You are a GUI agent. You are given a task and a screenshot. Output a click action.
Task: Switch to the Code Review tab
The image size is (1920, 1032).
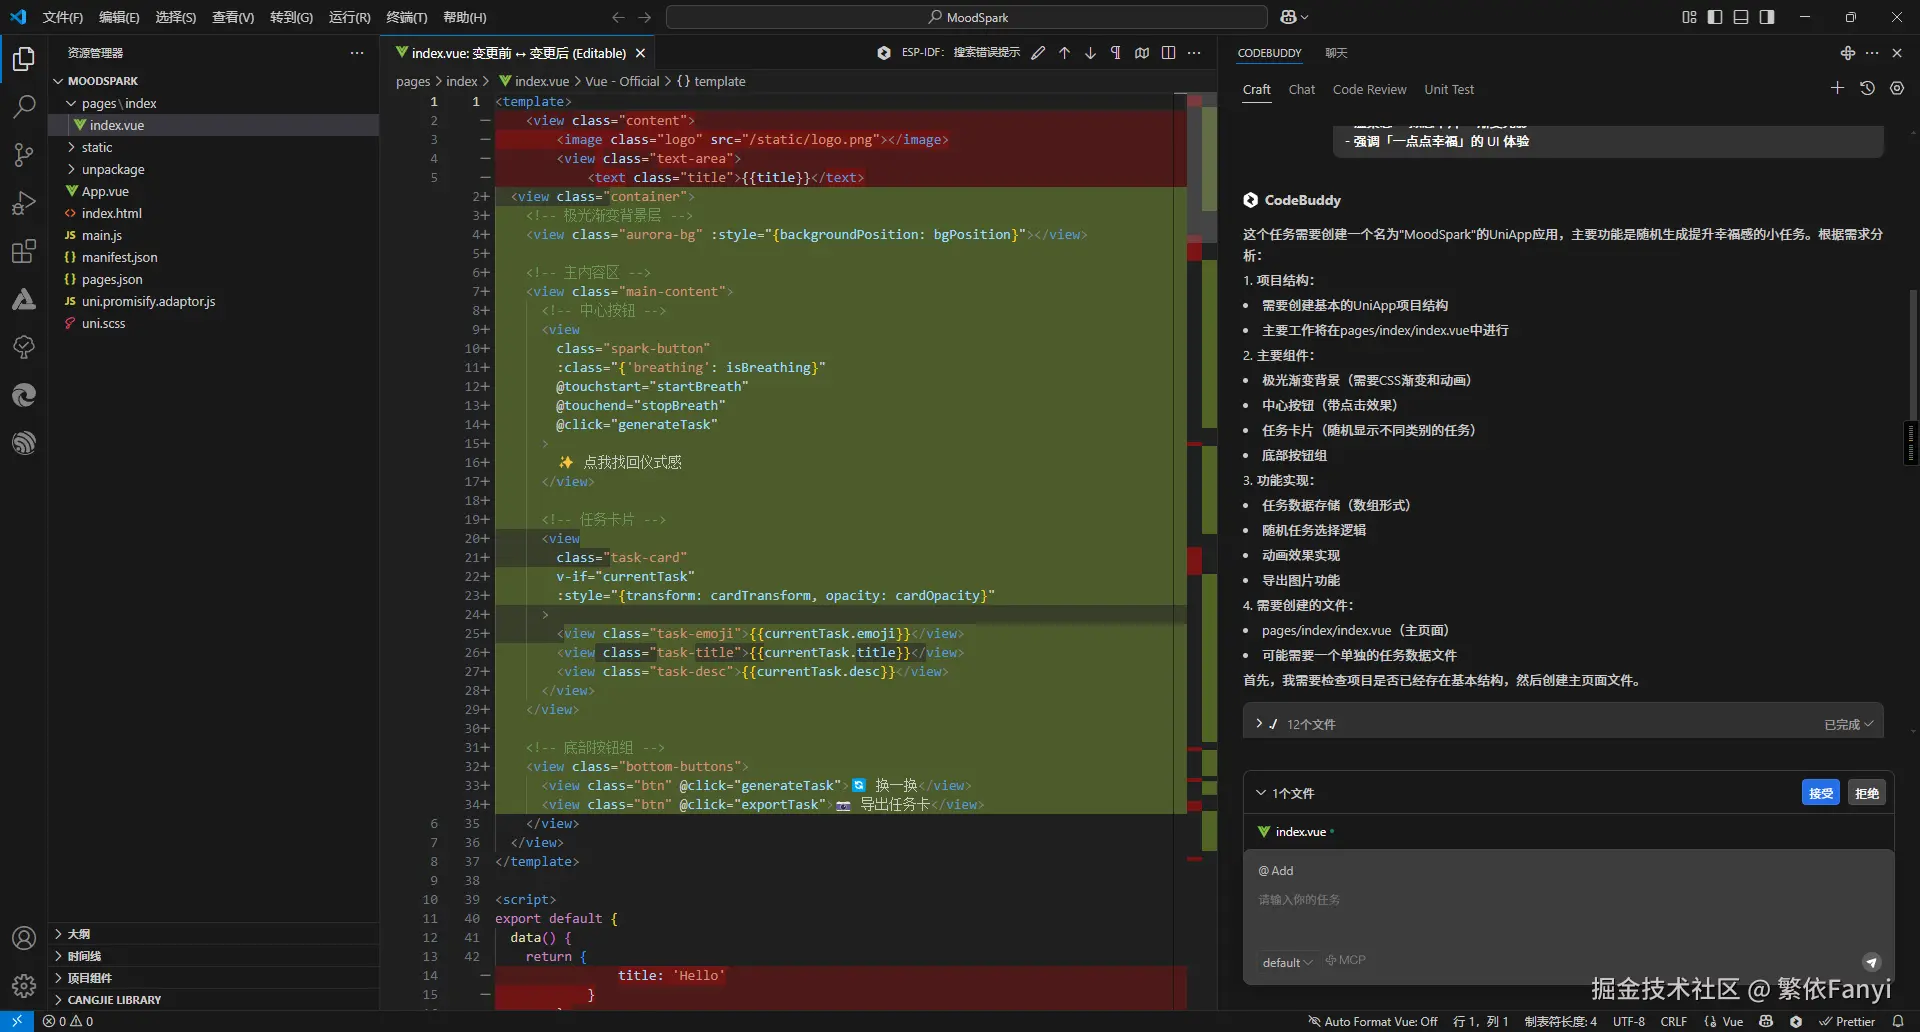point(1369,89)
